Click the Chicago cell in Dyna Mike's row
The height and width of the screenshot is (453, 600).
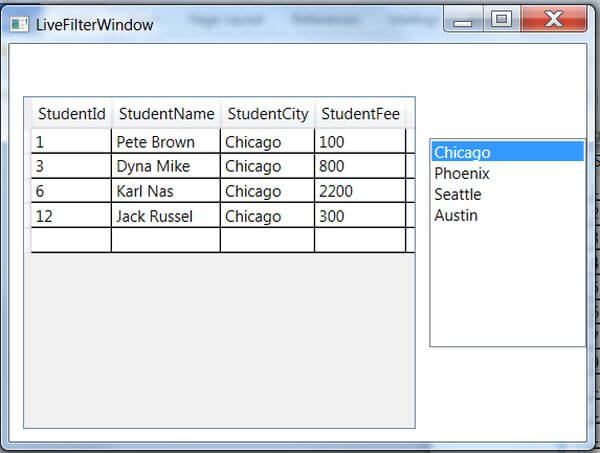click(267, 166)
